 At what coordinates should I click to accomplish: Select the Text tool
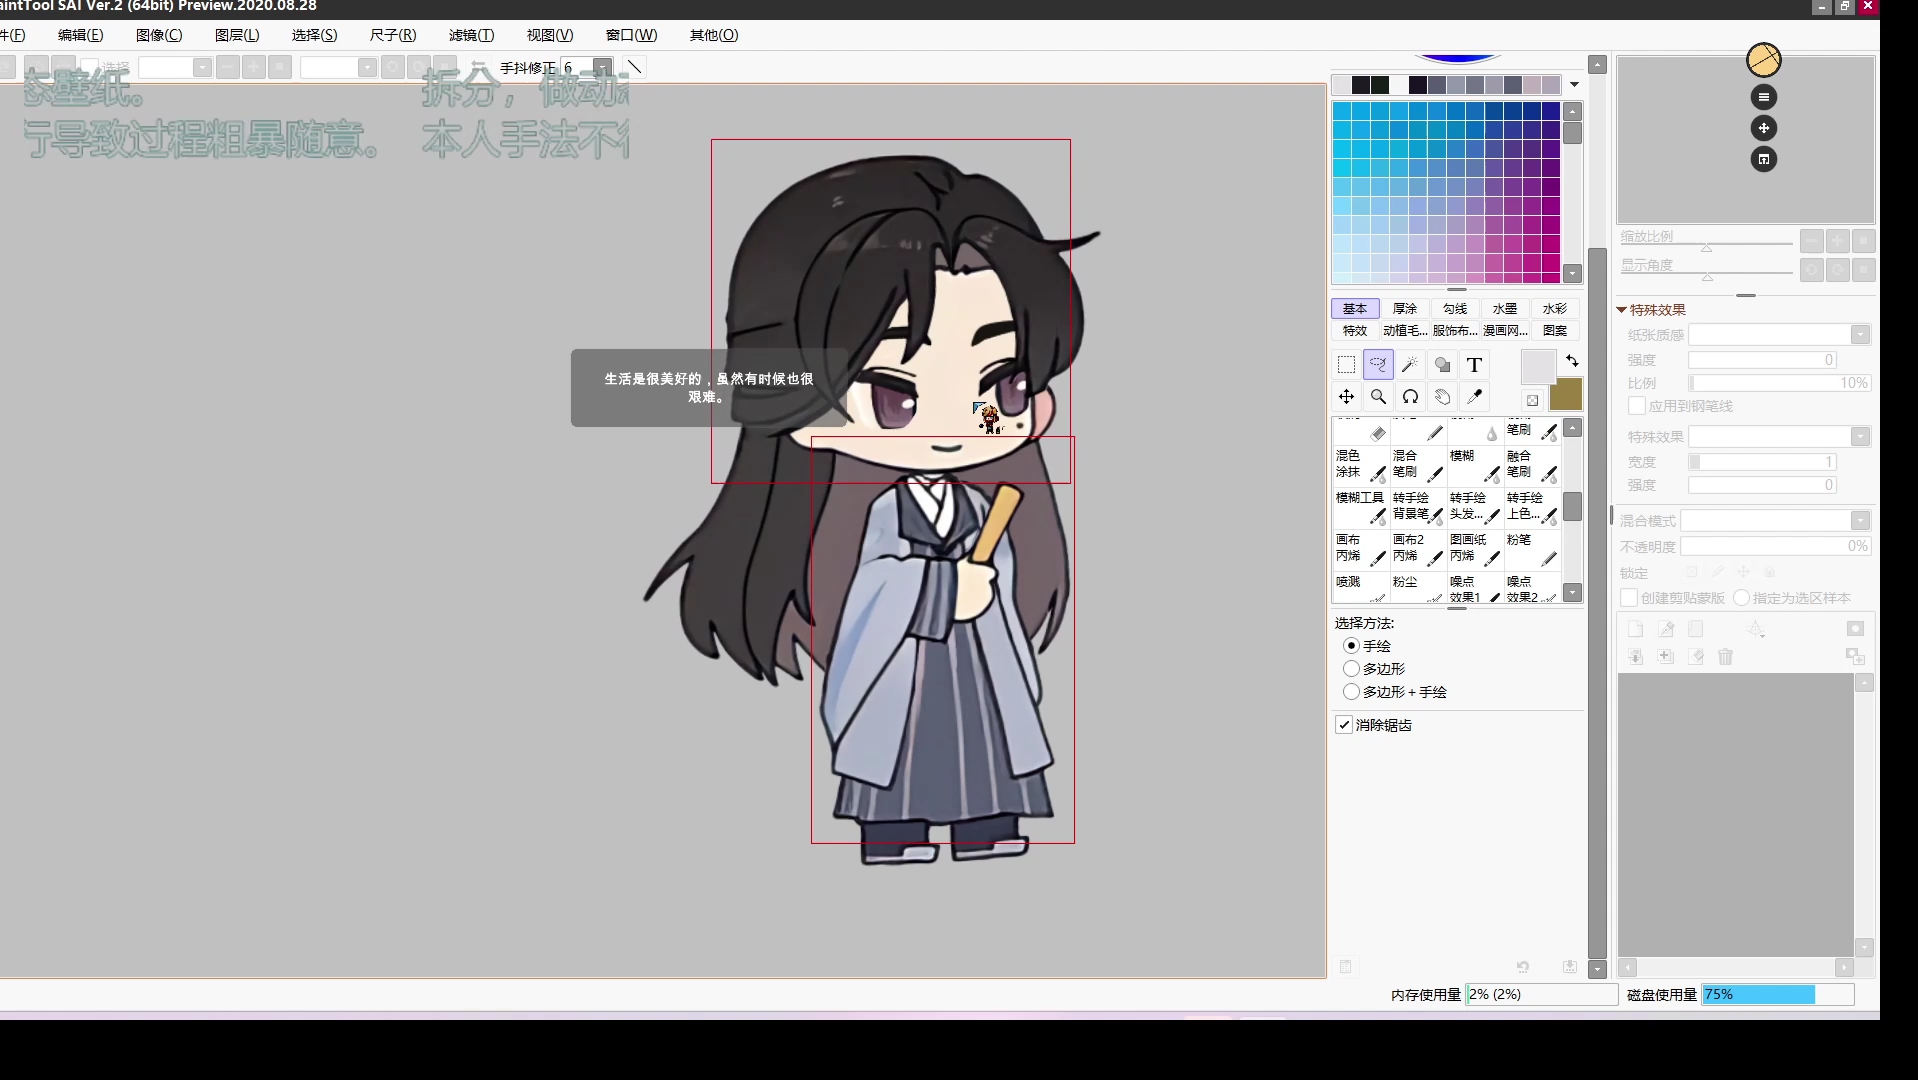click(x=1474, y=365)
